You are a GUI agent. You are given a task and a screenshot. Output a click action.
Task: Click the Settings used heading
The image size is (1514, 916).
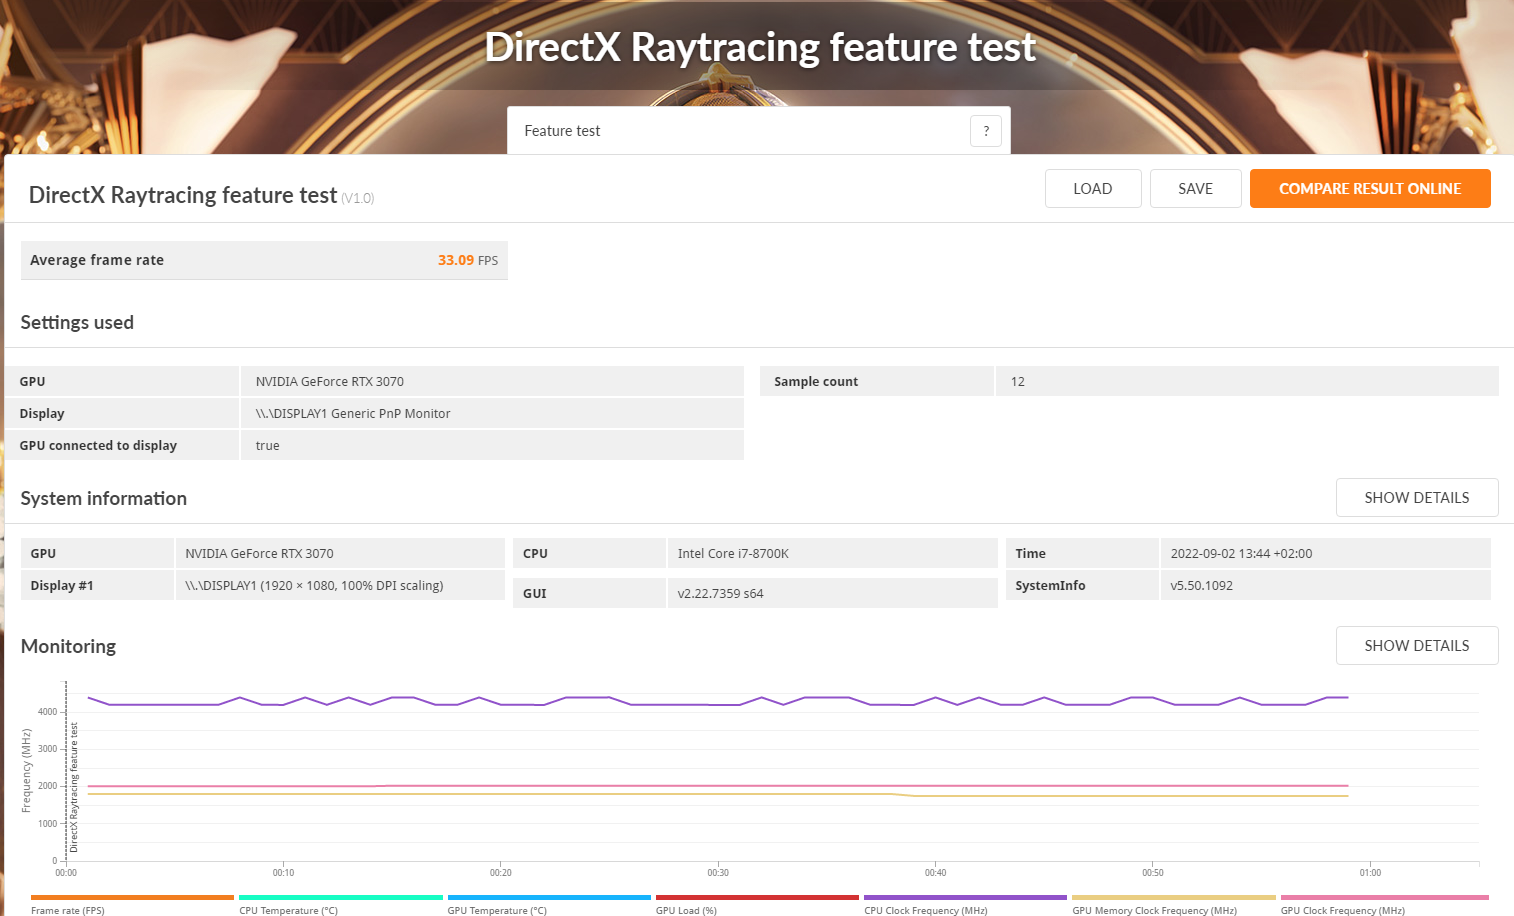tap(77, 322)
